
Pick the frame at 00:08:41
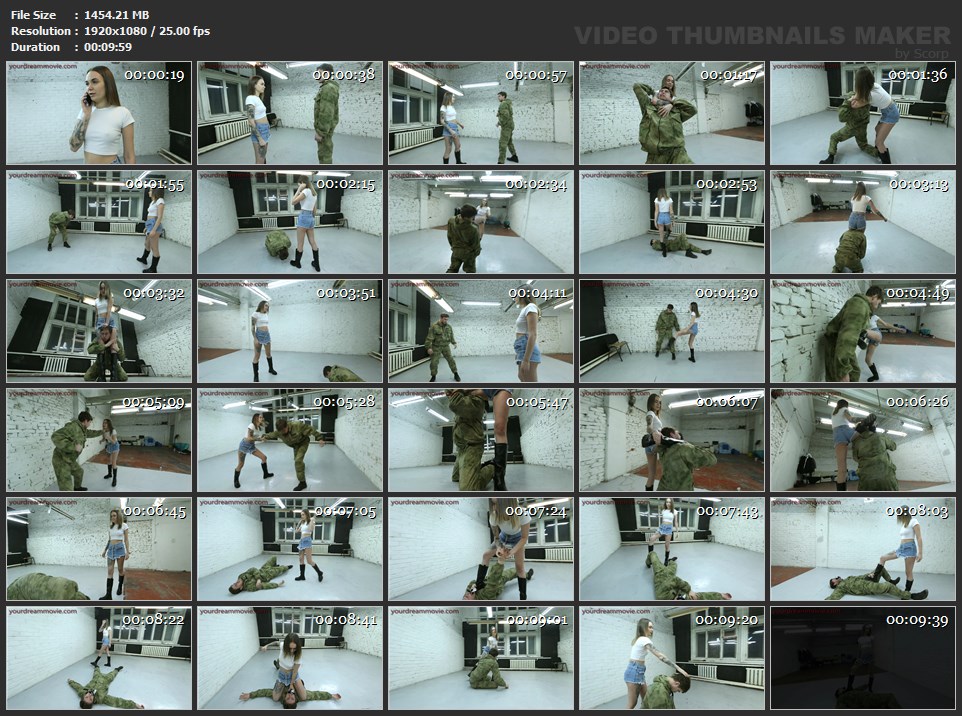coord(290,658)
